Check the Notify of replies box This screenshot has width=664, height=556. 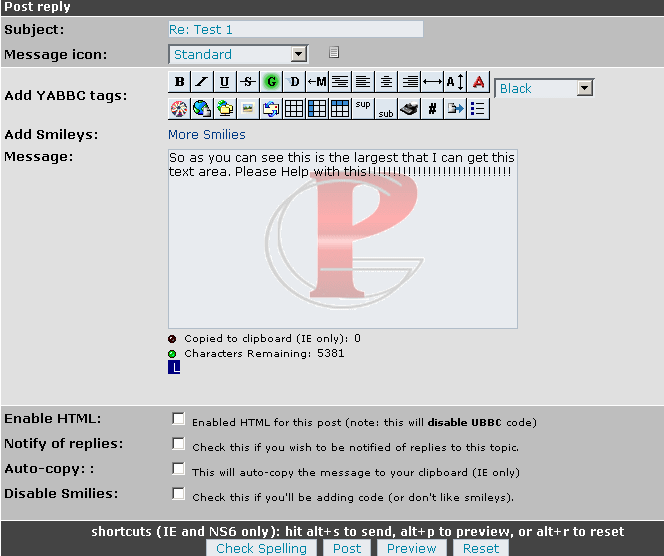pos(179,444)
